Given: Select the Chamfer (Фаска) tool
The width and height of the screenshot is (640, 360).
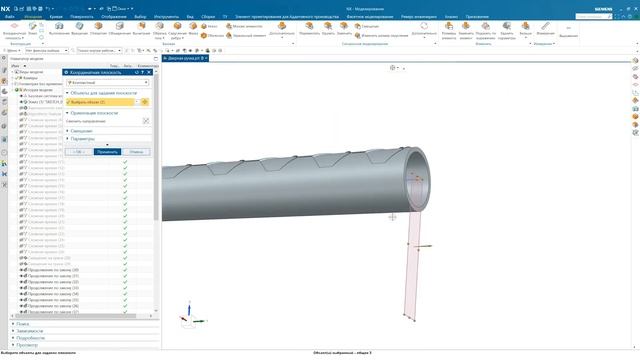Looking at the screenshot, I should tap(193, 29).
